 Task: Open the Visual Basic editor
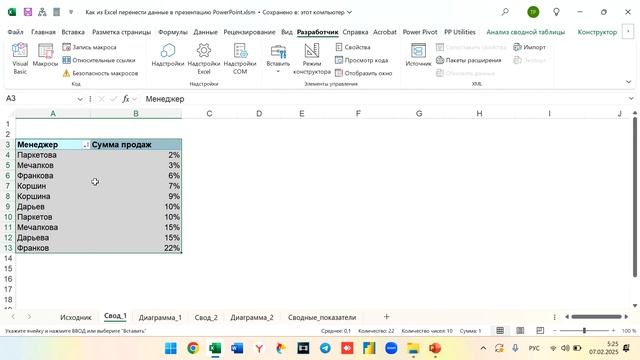point(20,59)
